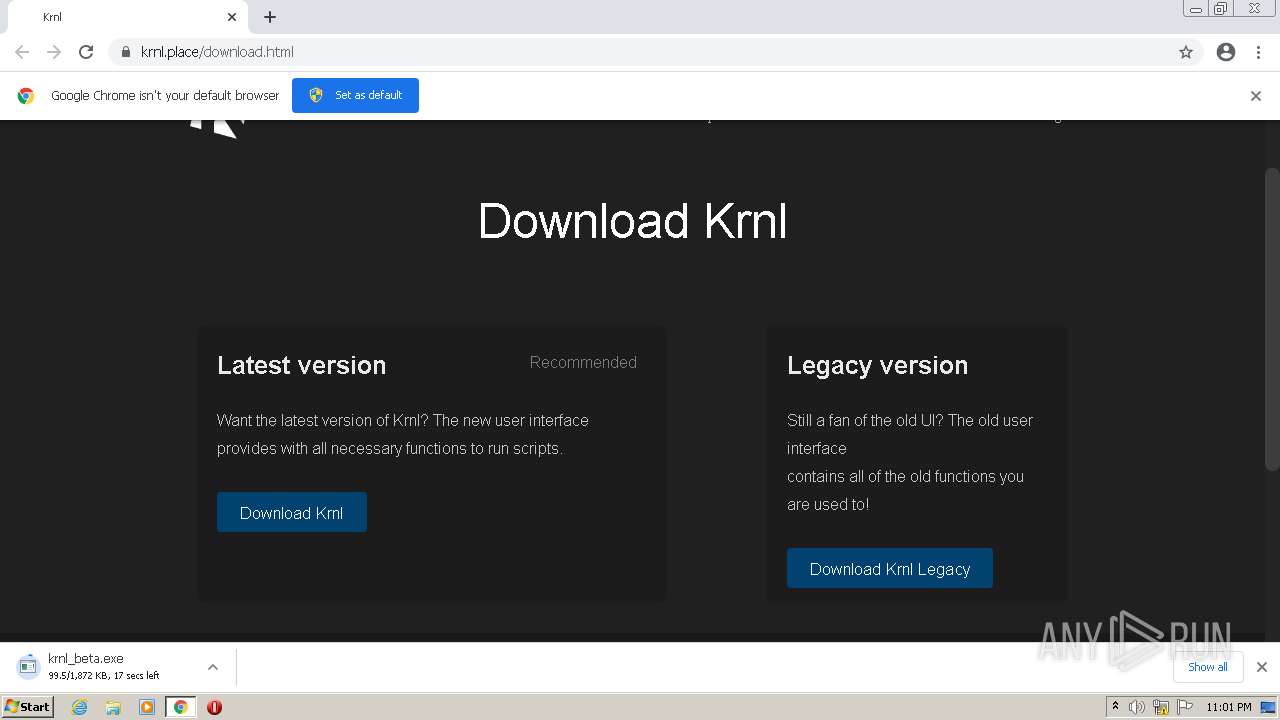Close the Krnl tab
Image resolution: width=1280 pixels, height=720 pixels.
pyautogui.click(x=232, y=17)
